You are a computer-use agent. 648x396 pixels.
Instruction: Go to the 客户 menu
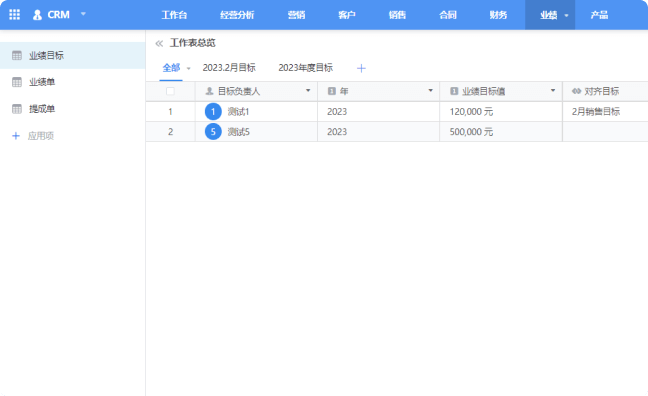click(x=347, y=15)
